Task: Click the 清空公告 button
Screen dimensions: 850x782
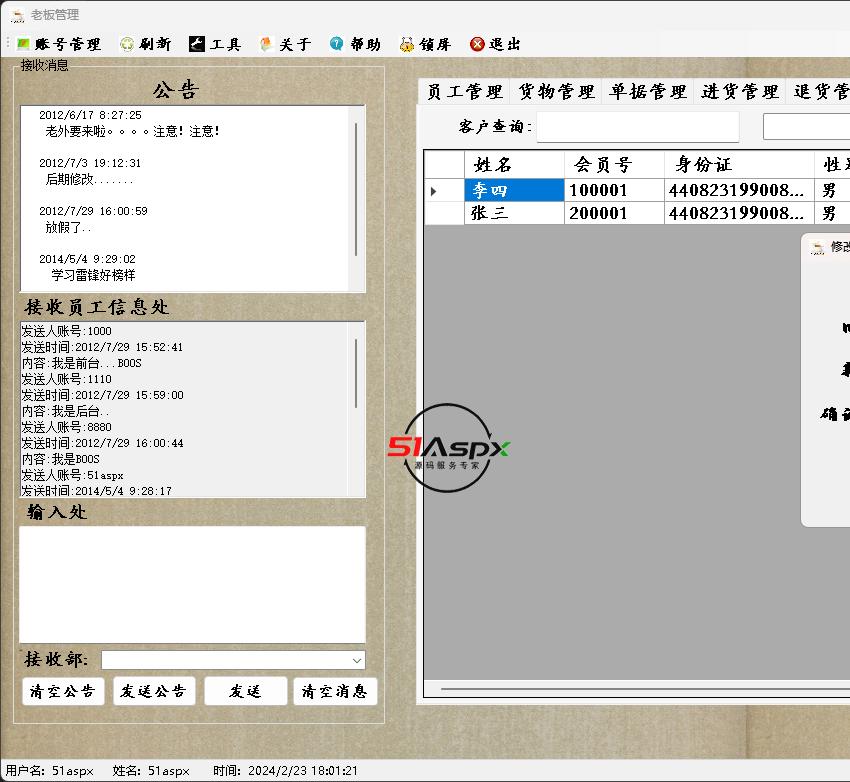Action: (63, 691)
